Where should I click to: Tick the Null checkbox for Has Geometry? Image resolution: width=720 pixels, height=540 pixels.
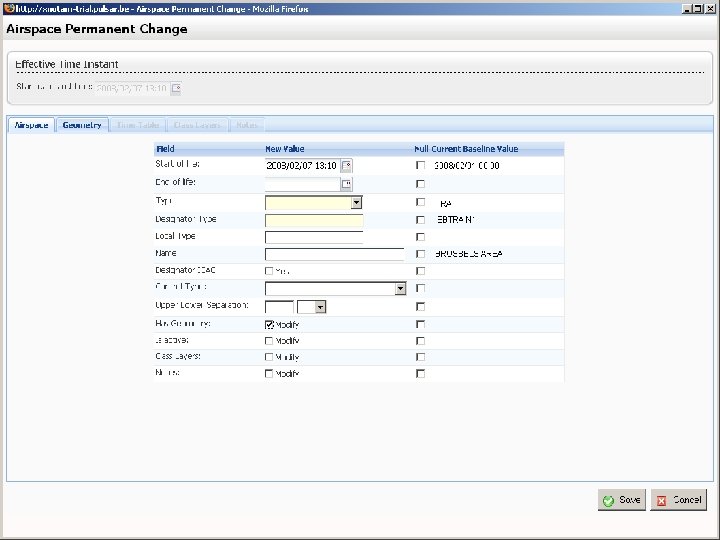pos(420,324)
